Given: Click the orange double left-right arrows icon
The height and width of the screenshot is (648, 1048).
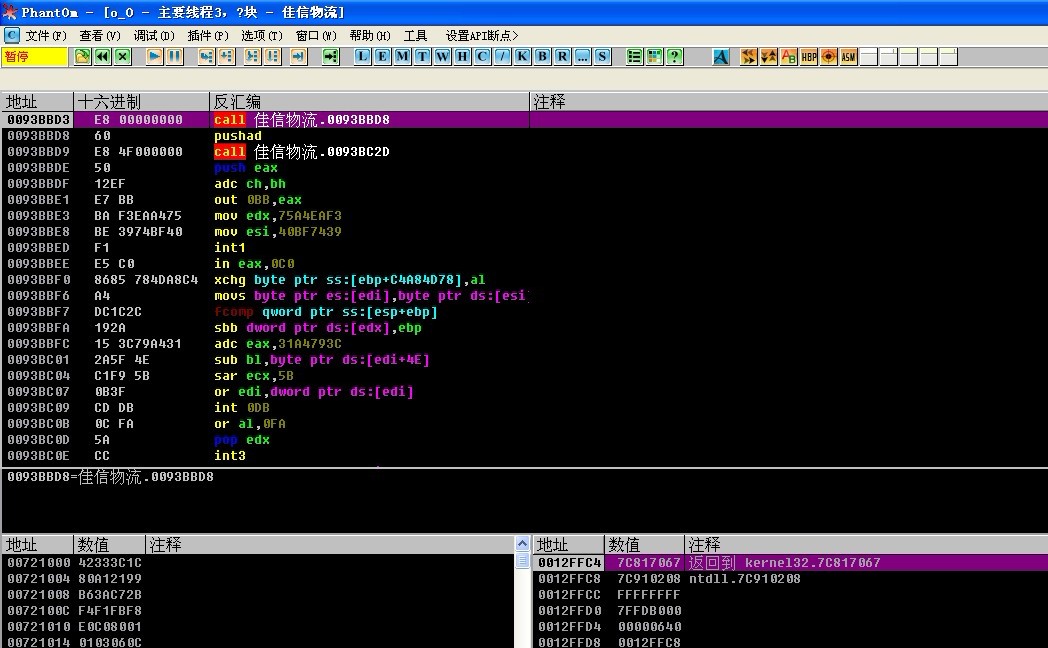Looking at the screenshot, I should coord(749,57).
